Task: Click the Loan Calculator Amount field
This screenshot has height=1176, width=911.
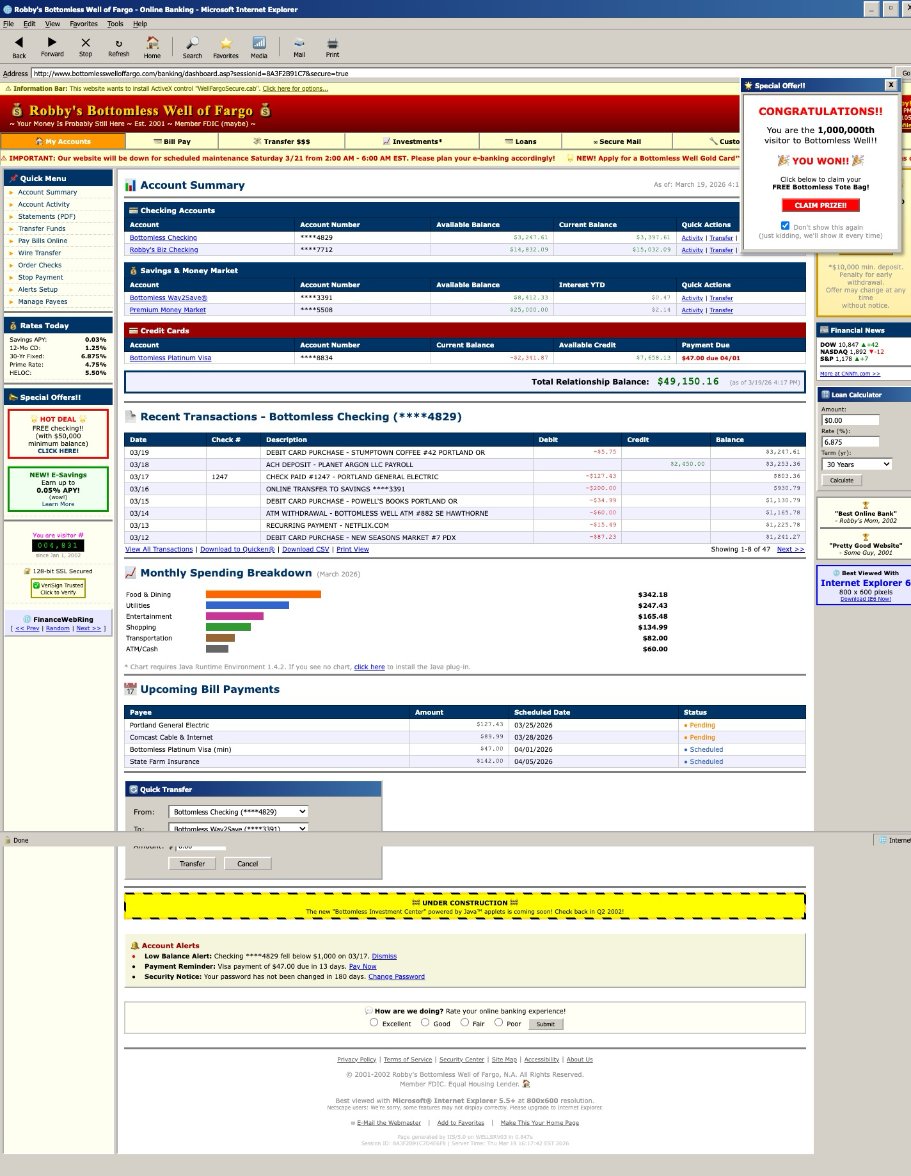Action: pyautogui.click(x=850, y=420)
